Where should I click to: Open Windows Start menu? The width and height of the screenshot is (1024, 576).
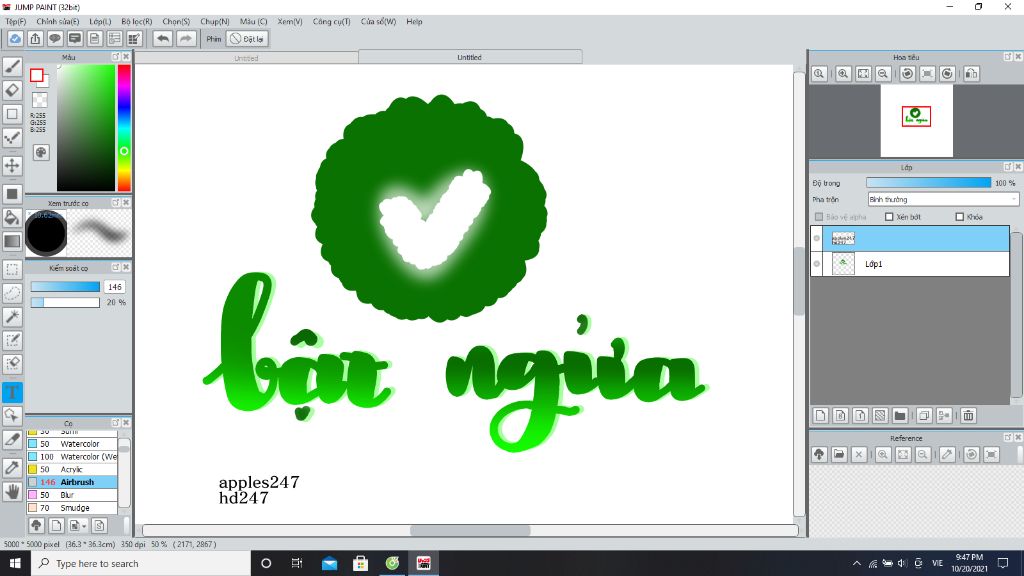point(15,563)
